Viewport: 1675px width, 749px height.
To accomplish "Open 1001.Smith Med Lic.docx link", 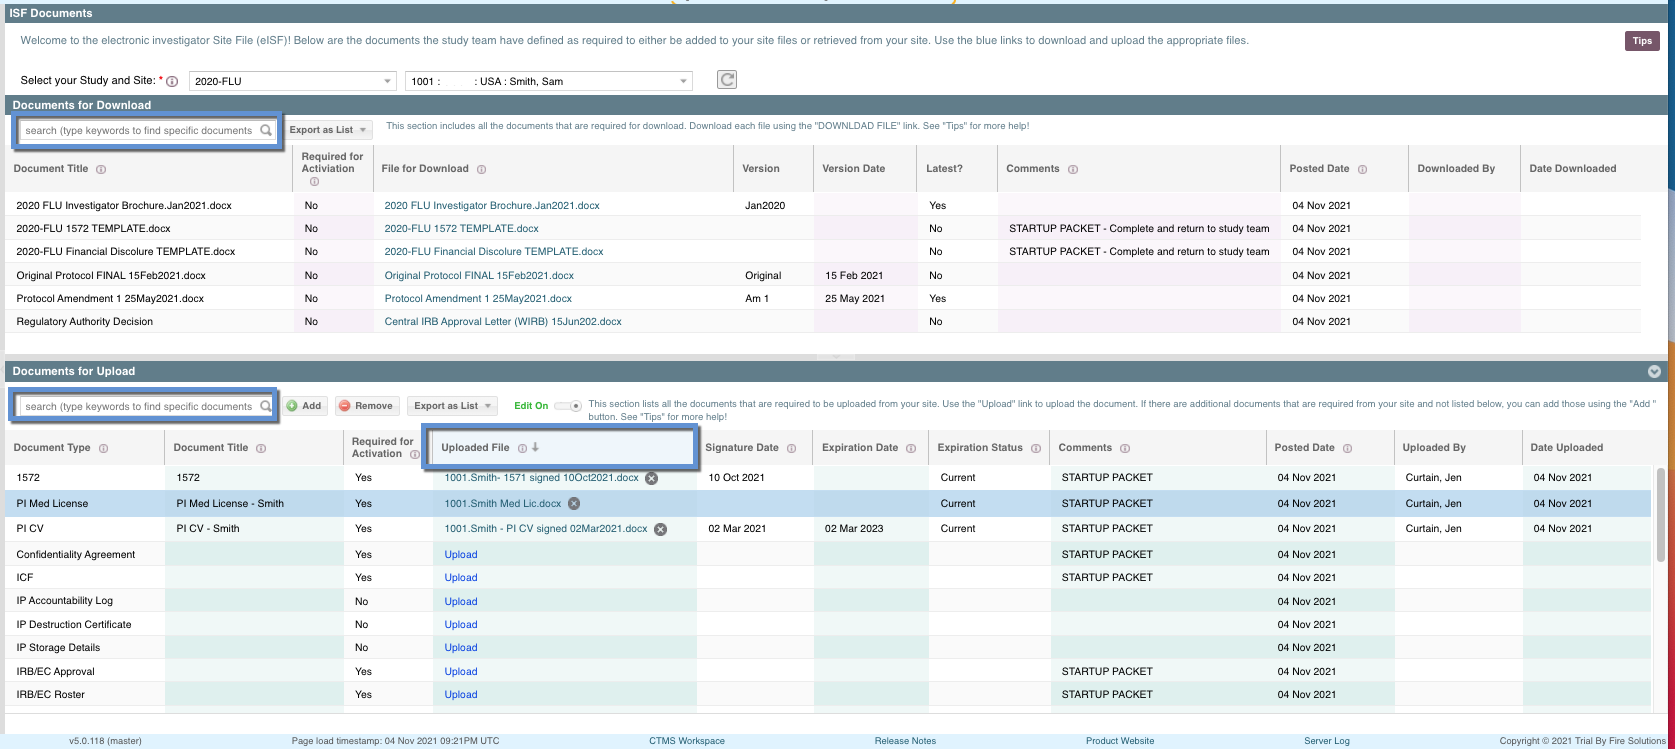I will [x=503, y=503].
